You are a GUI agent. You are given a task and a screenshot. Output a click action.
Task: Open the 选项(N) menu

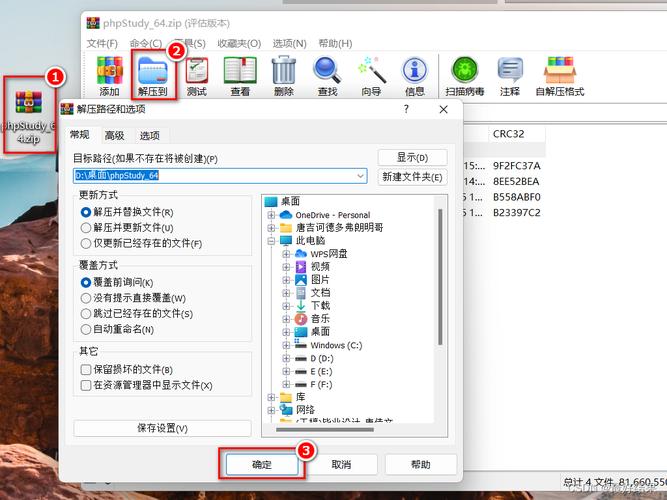pos(289,43)
